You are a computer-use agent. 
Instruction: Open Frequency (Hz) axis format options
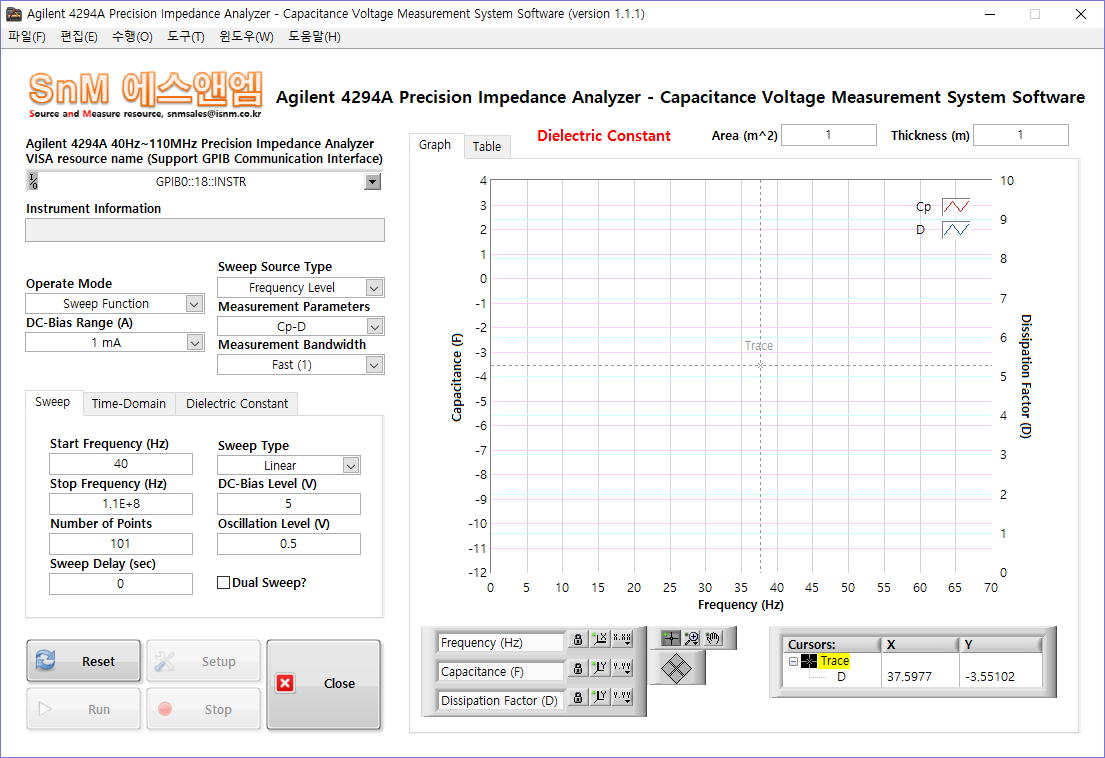[622, 640]
